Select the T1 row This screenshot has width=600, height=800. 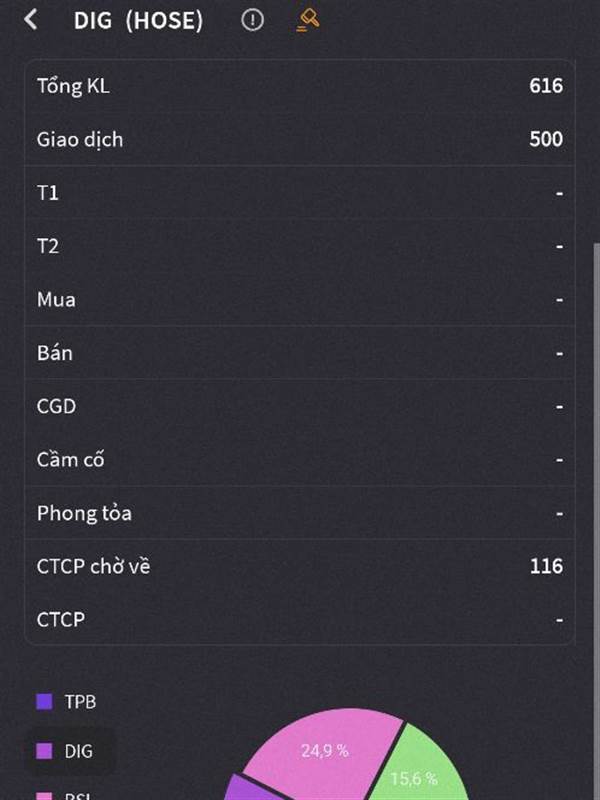click(300, 193)
